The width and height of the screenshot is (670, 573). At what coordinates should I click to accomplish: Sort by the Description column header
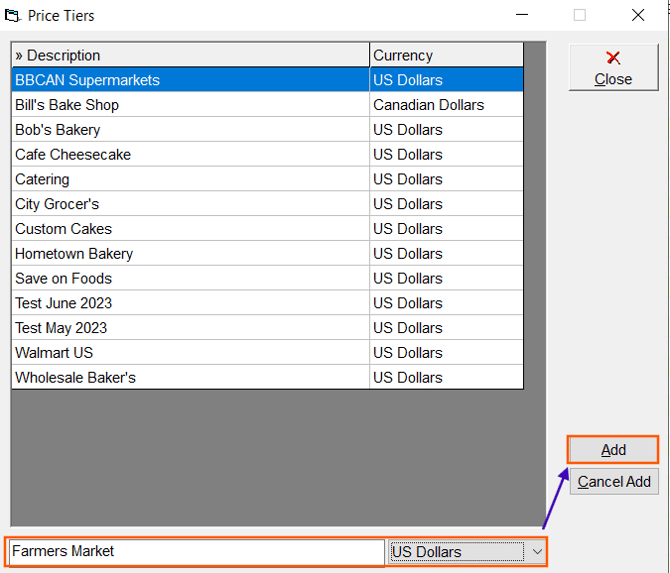tap(191, 55)
